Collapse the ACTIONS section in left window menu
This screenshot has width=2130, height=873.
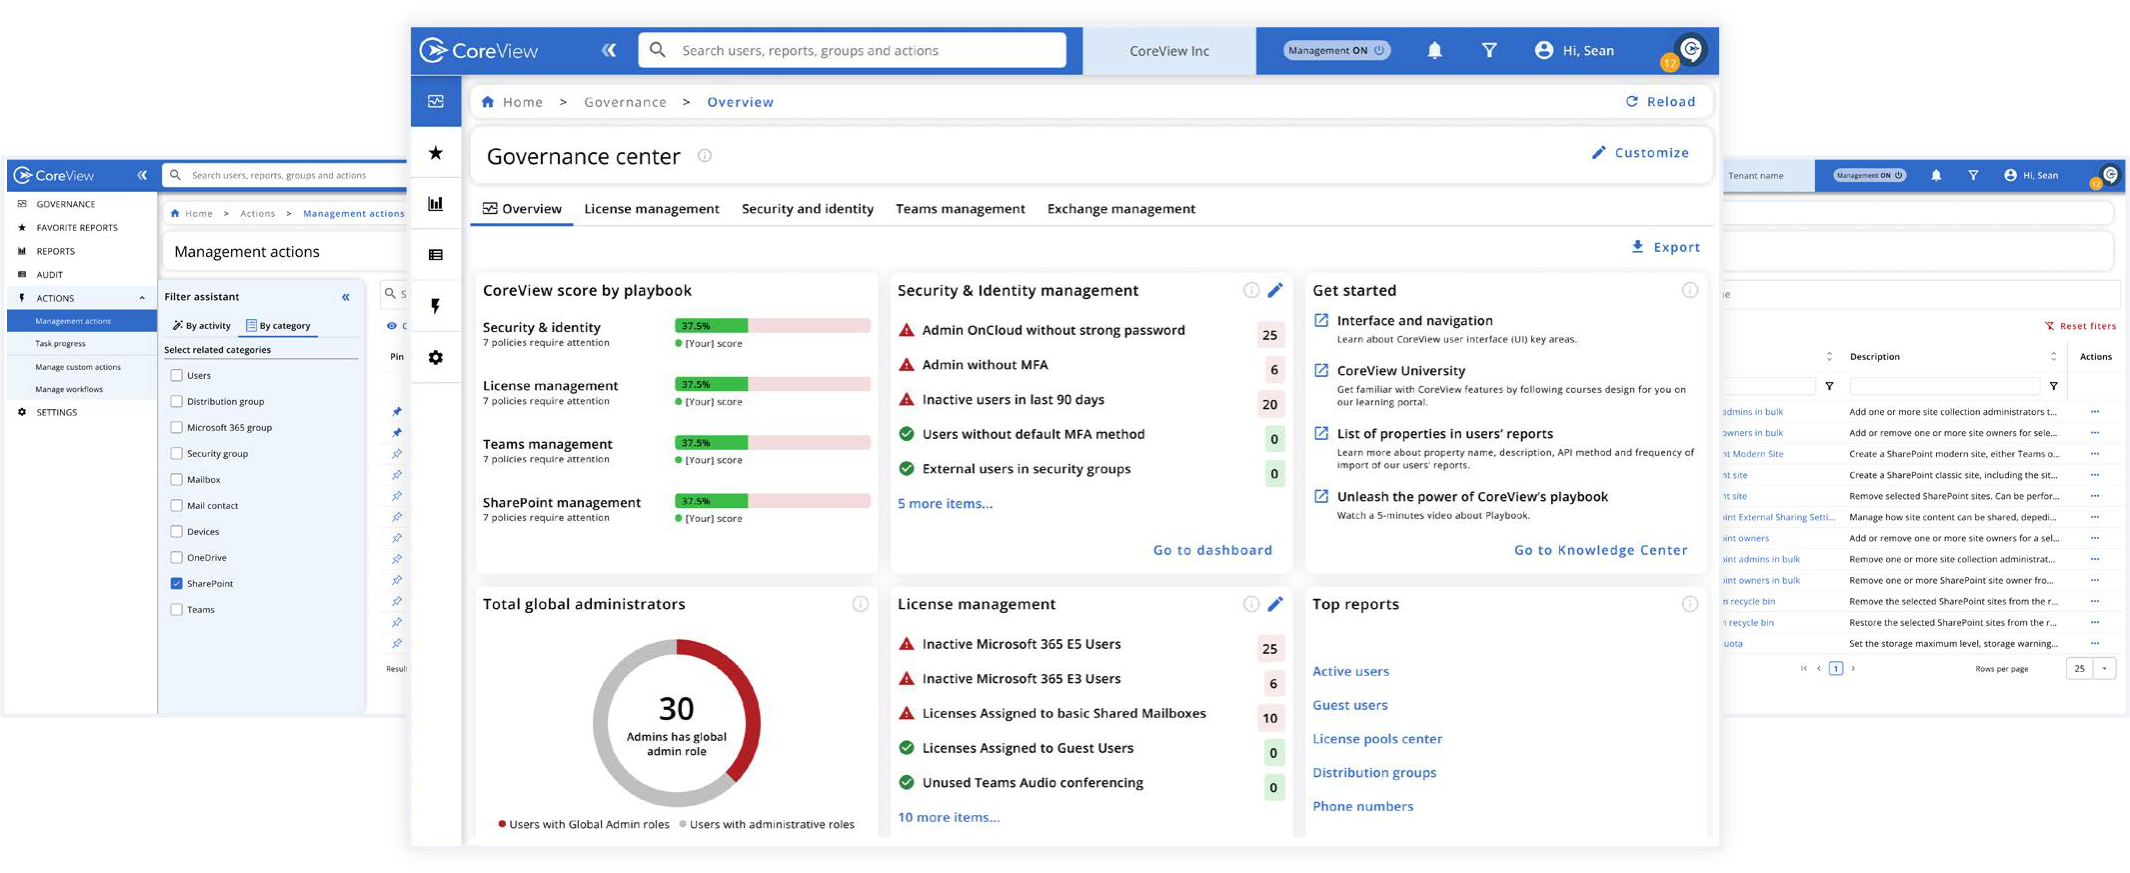click(142, 298)
